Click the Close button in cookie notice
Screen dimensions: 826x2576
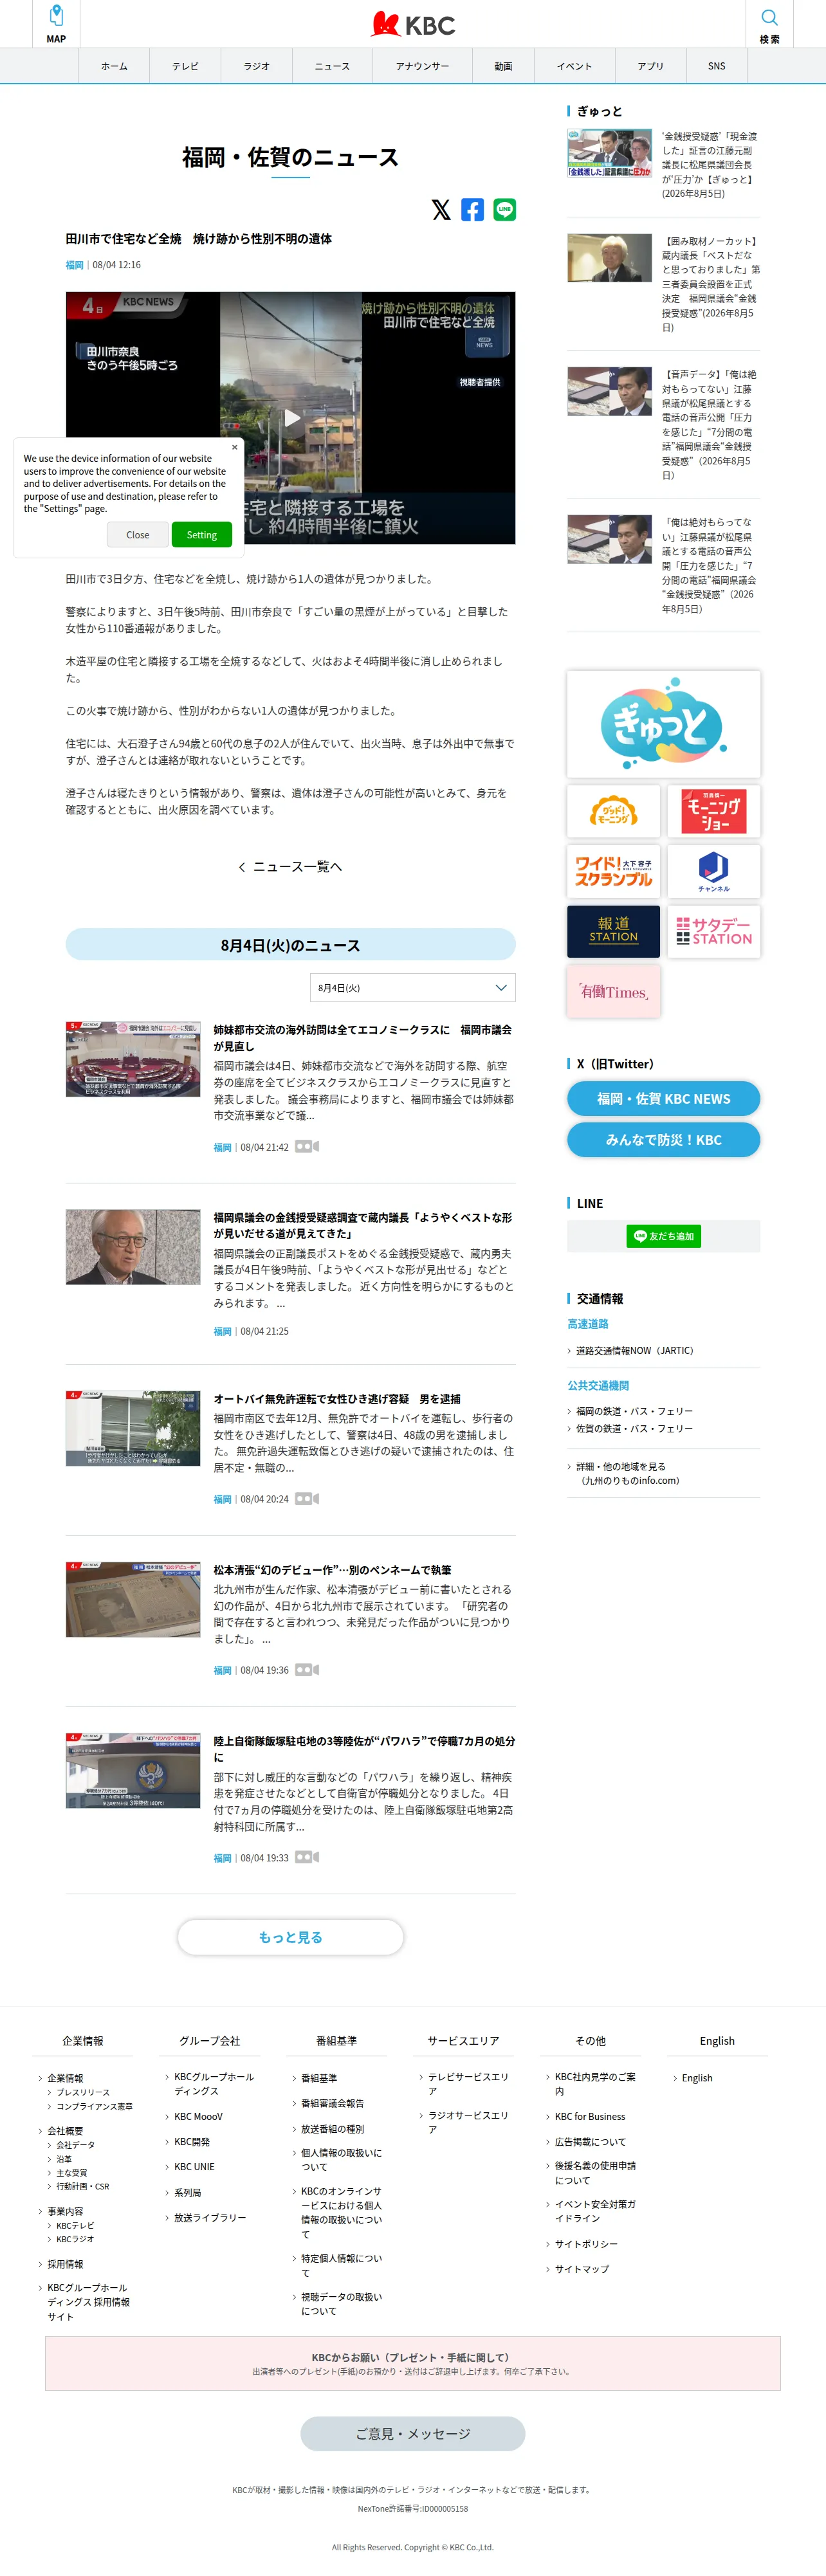(x=138, y=535)
